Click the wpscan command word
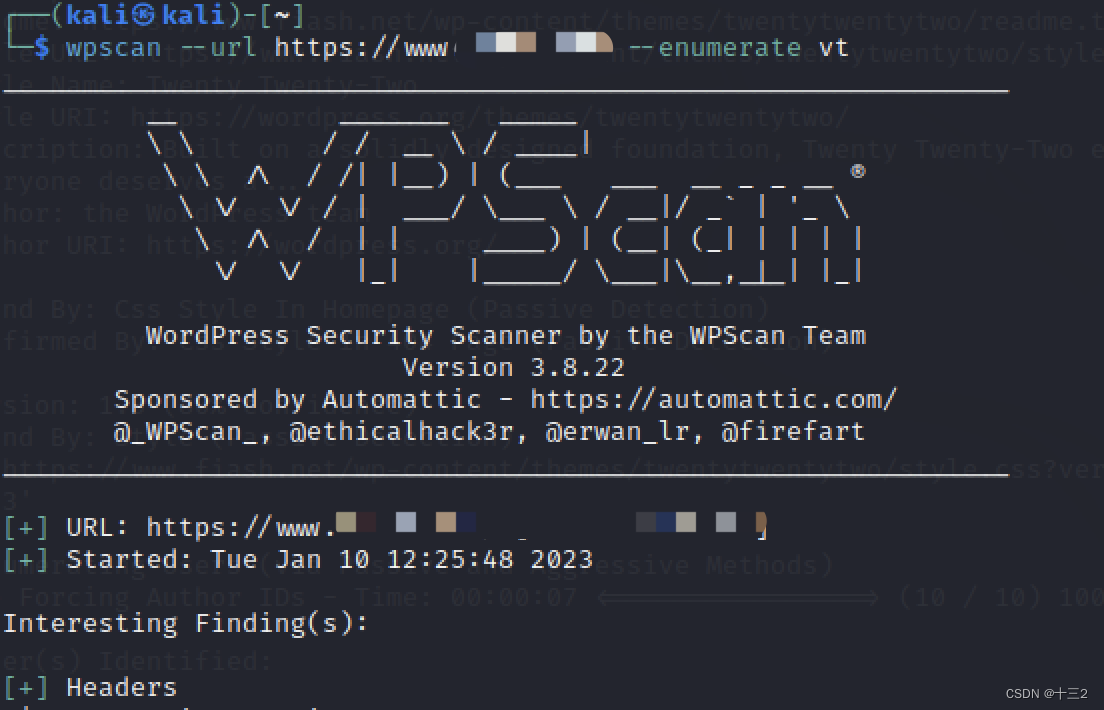 point(113,49)
